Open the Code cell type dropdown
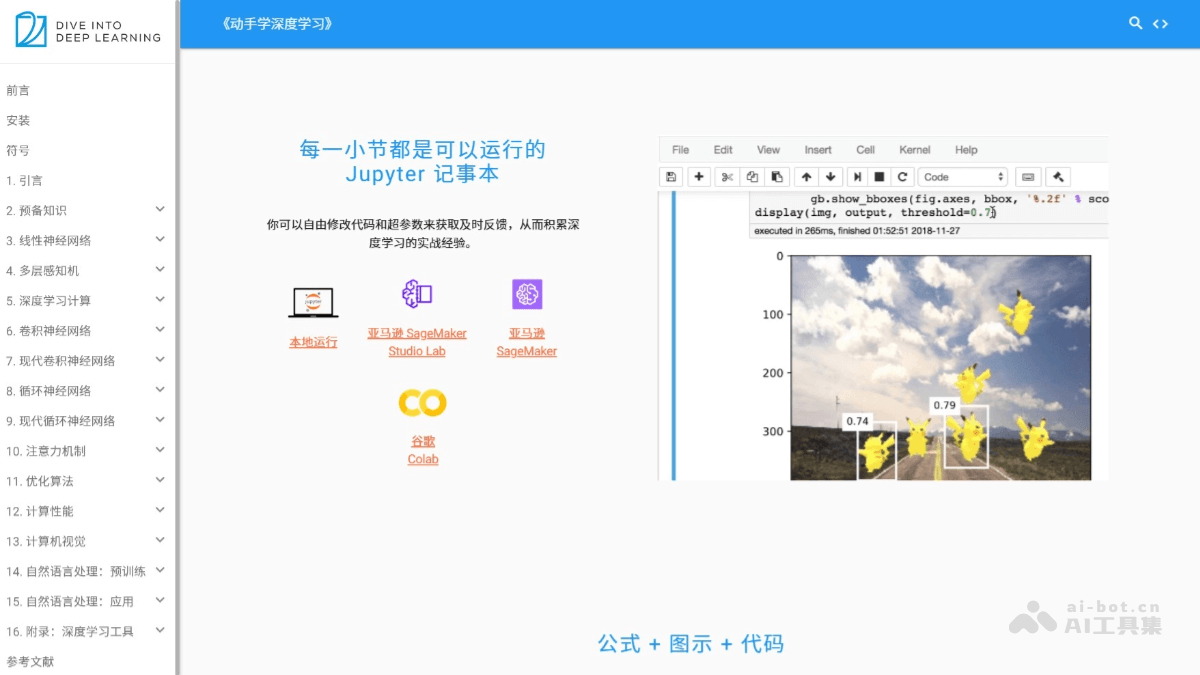 click(x=962, y=177)
